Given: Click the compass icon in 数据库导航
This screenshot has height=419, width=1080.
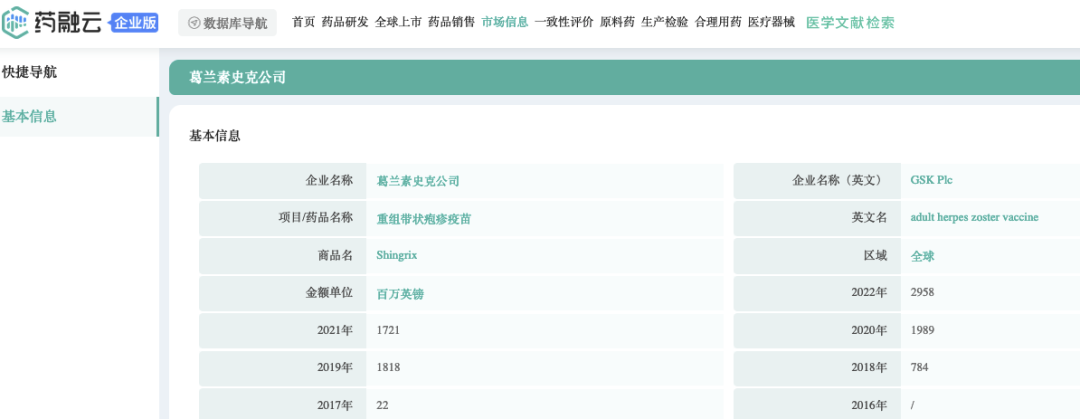Looking at the screenshot, I should [x=194, y=23].
